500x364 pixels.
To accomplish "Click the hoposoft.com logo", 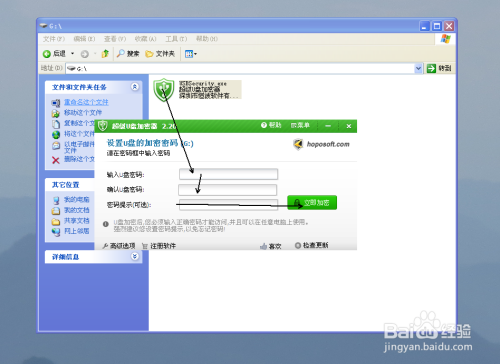I will click(x=321, y=144).
